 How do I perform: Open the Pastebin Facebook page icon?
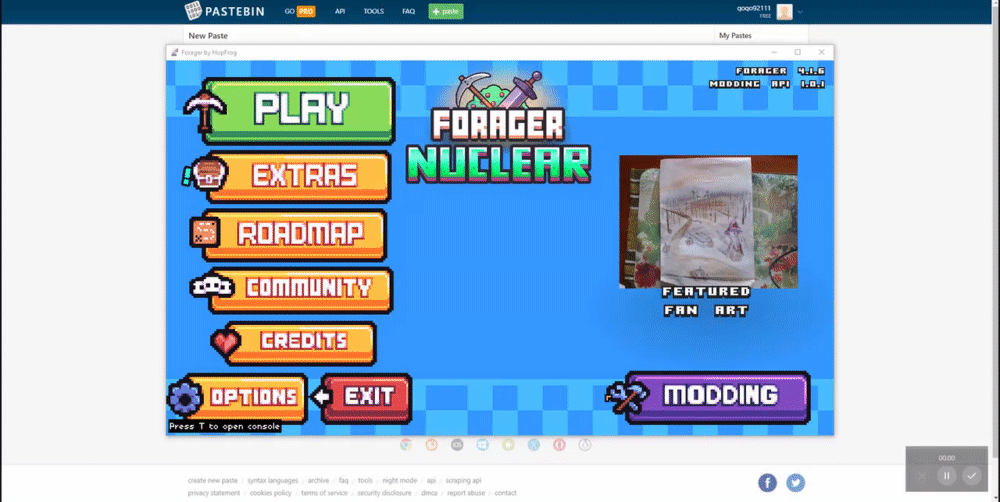pyautogui.click(x=767, y=483)
